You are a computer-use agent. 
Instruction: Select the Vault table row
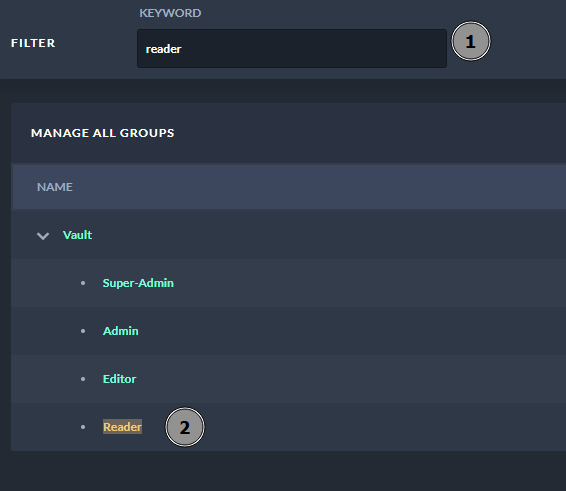pos(288,235)
